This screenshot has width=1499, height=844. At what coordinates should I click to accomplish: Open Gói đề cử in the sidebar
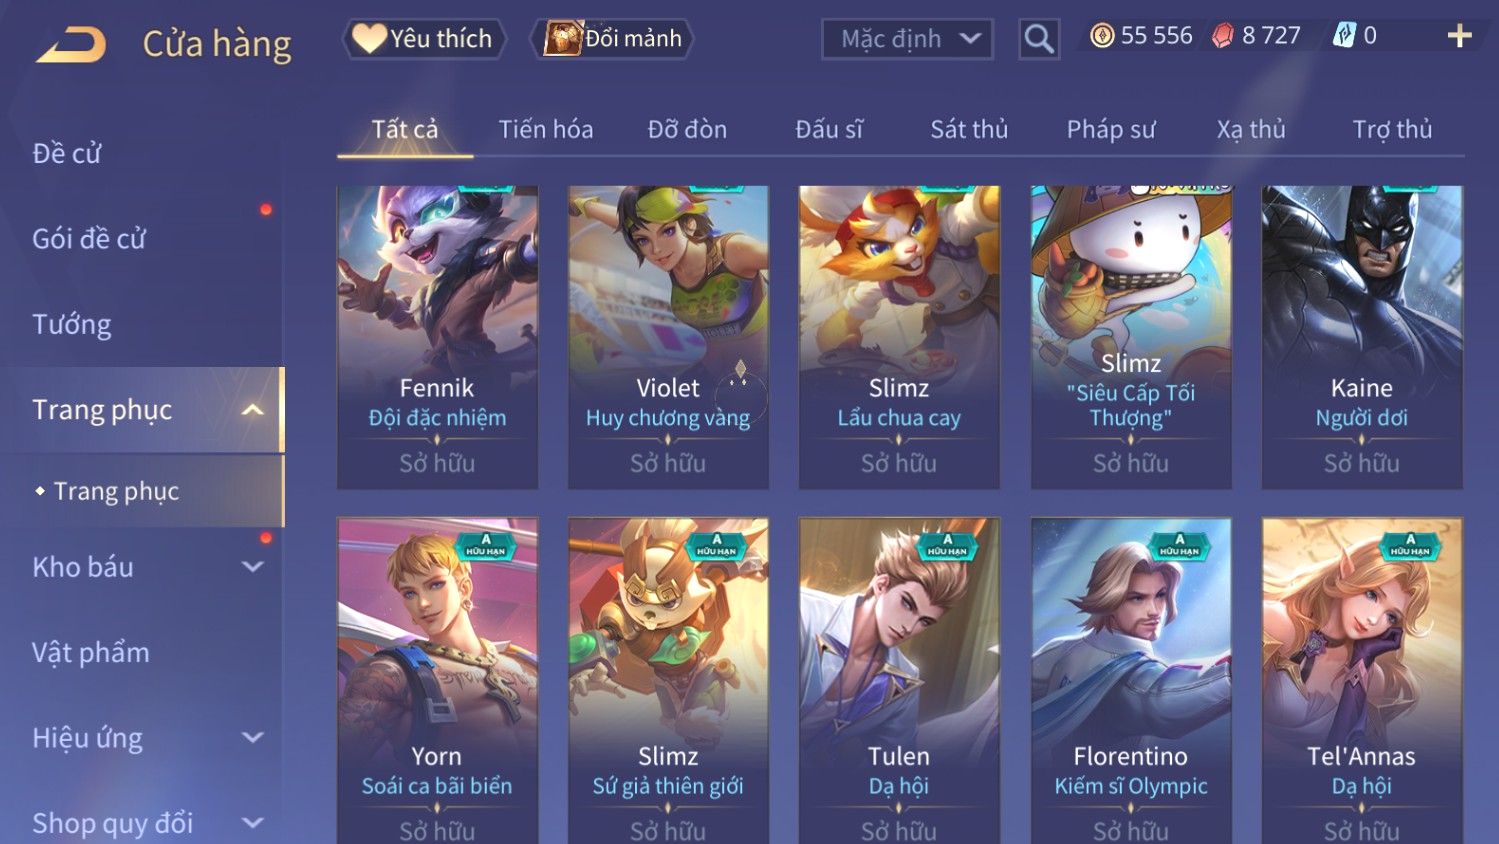[x=89, y=239]
